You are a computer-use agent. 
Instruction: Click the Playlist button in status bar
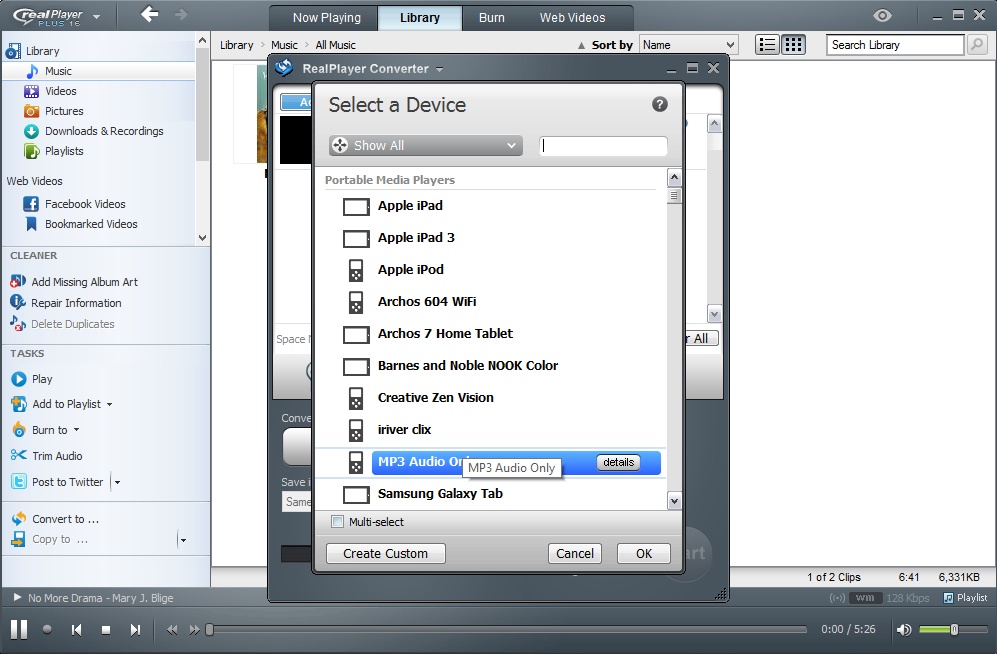[x=965, y=597]
